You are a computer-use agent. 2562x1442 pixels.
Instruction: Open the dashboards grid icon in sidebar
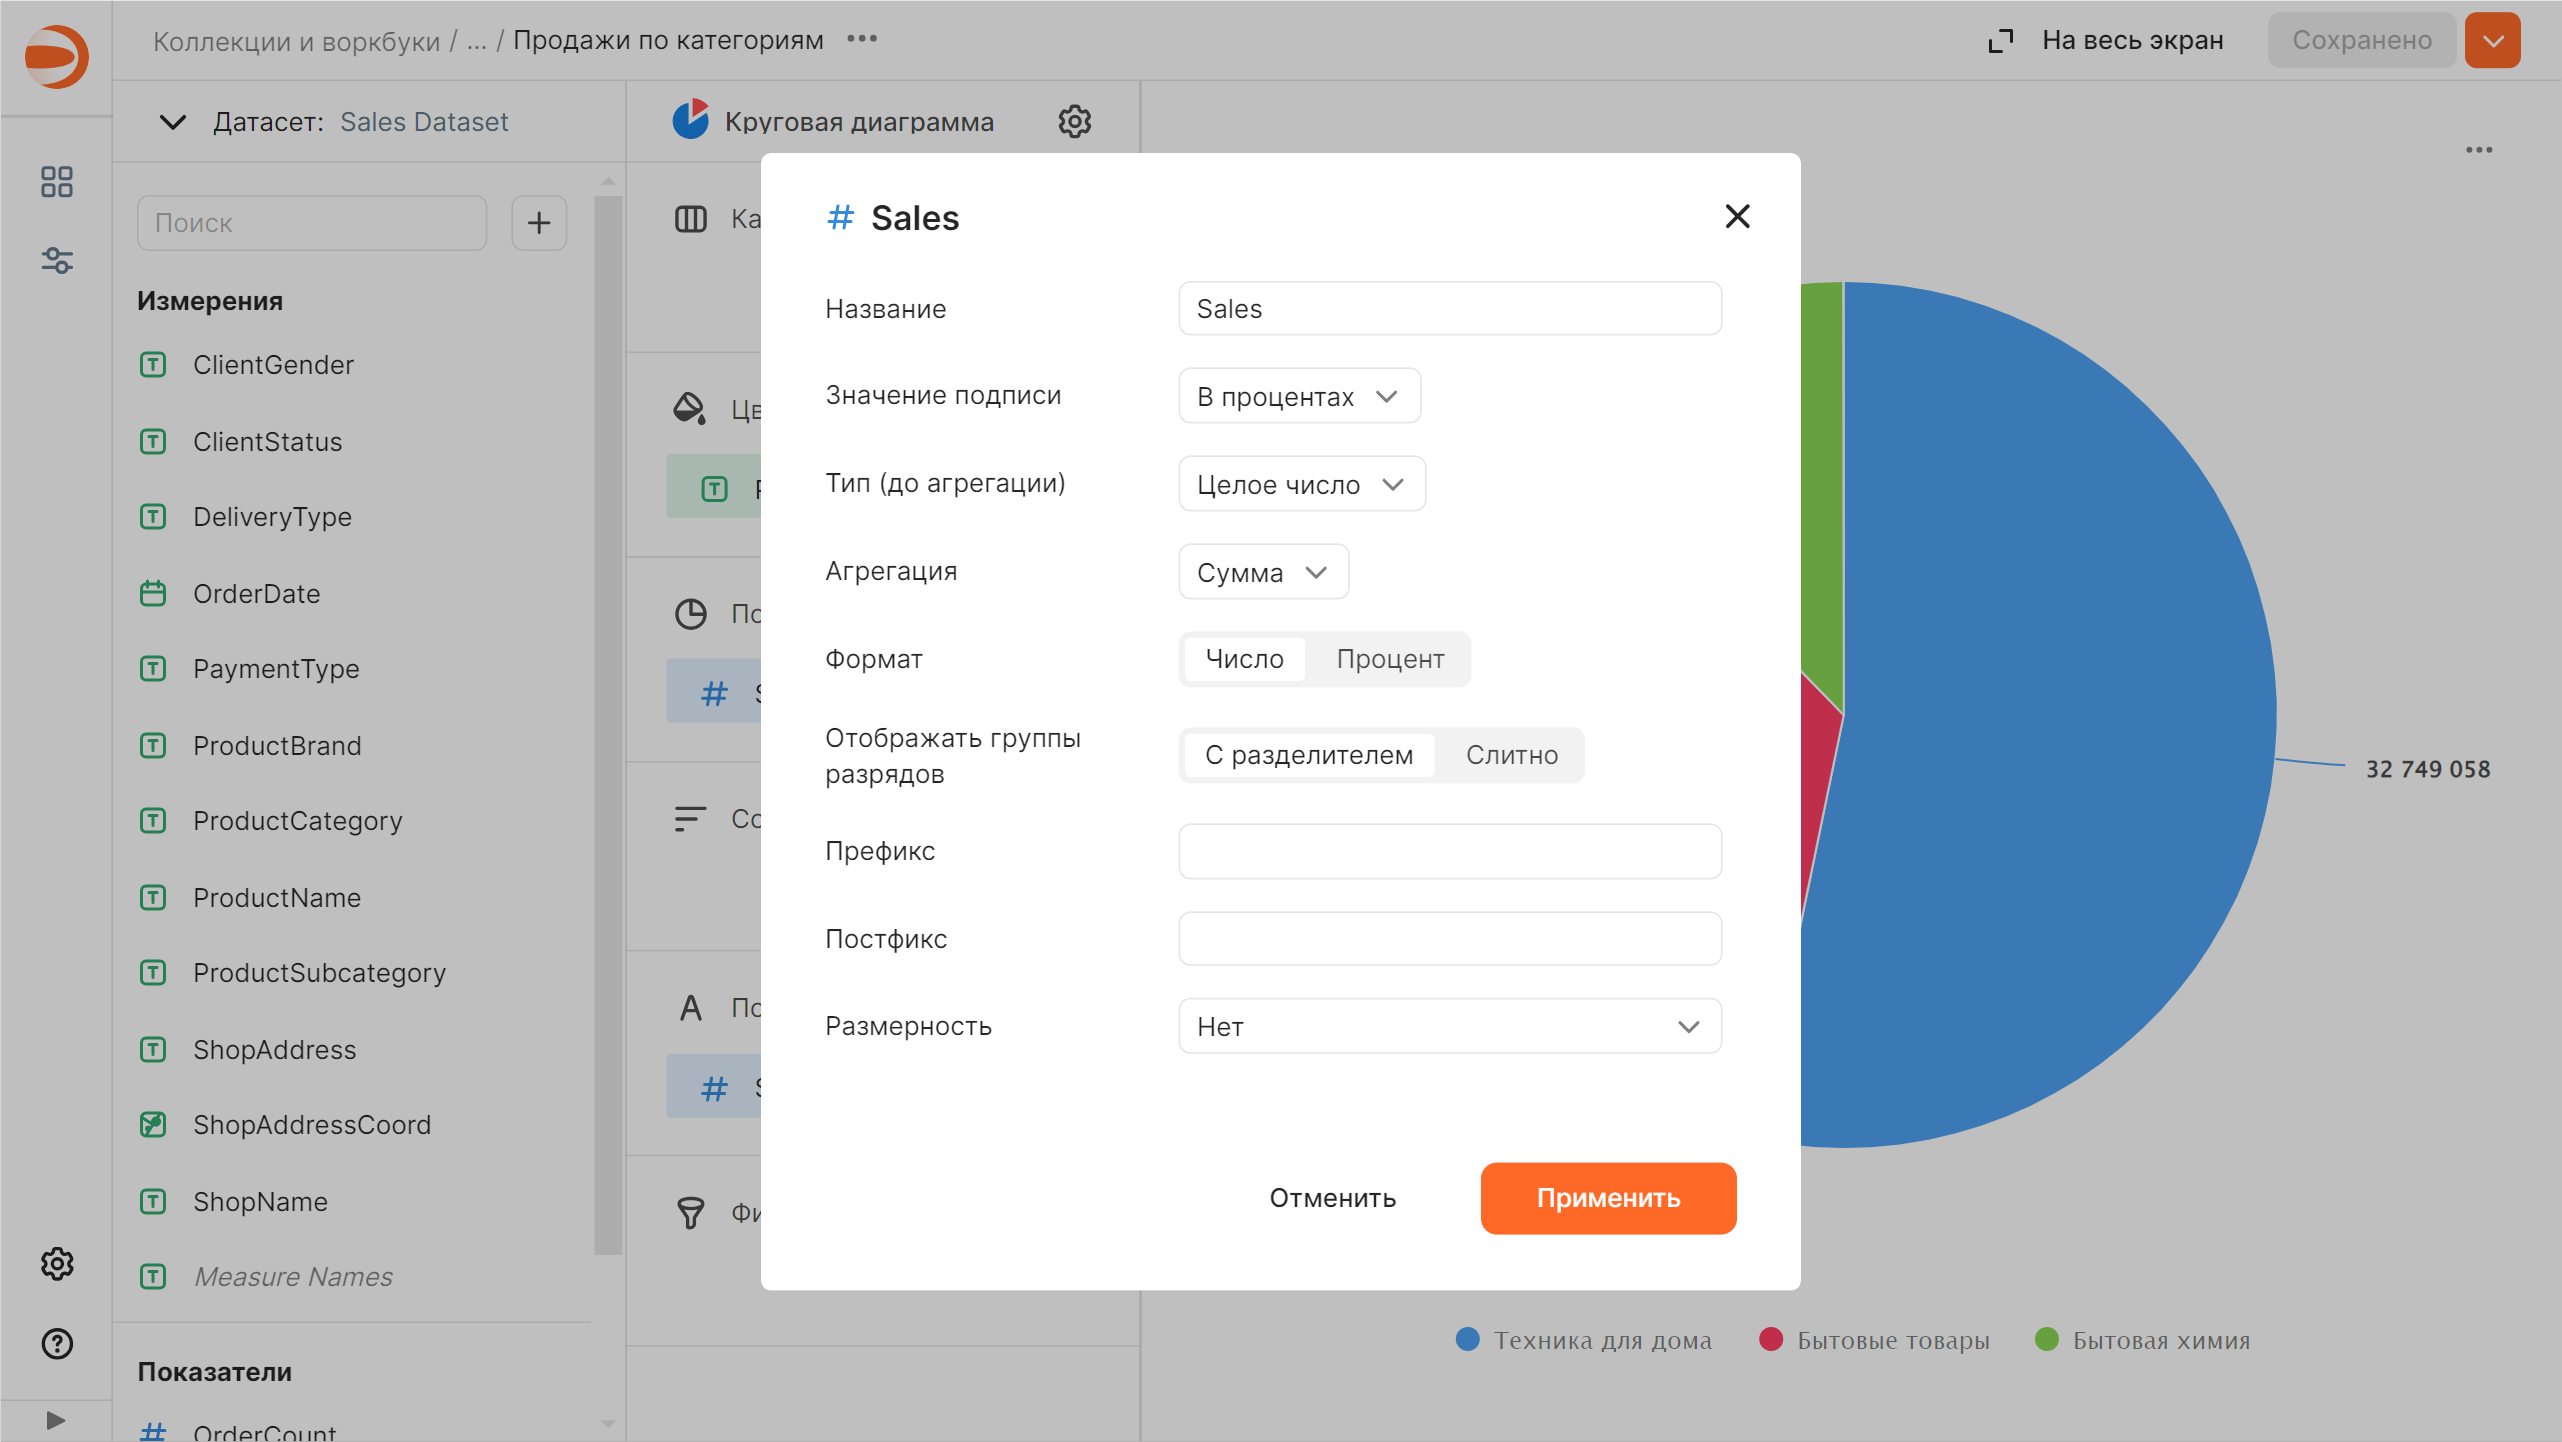point(57,181)
